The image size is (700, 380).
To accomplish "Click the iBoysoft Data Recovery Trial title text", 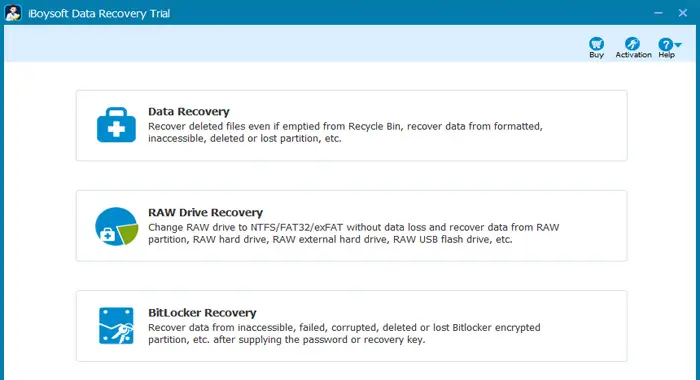I will [x=99, y=13].
